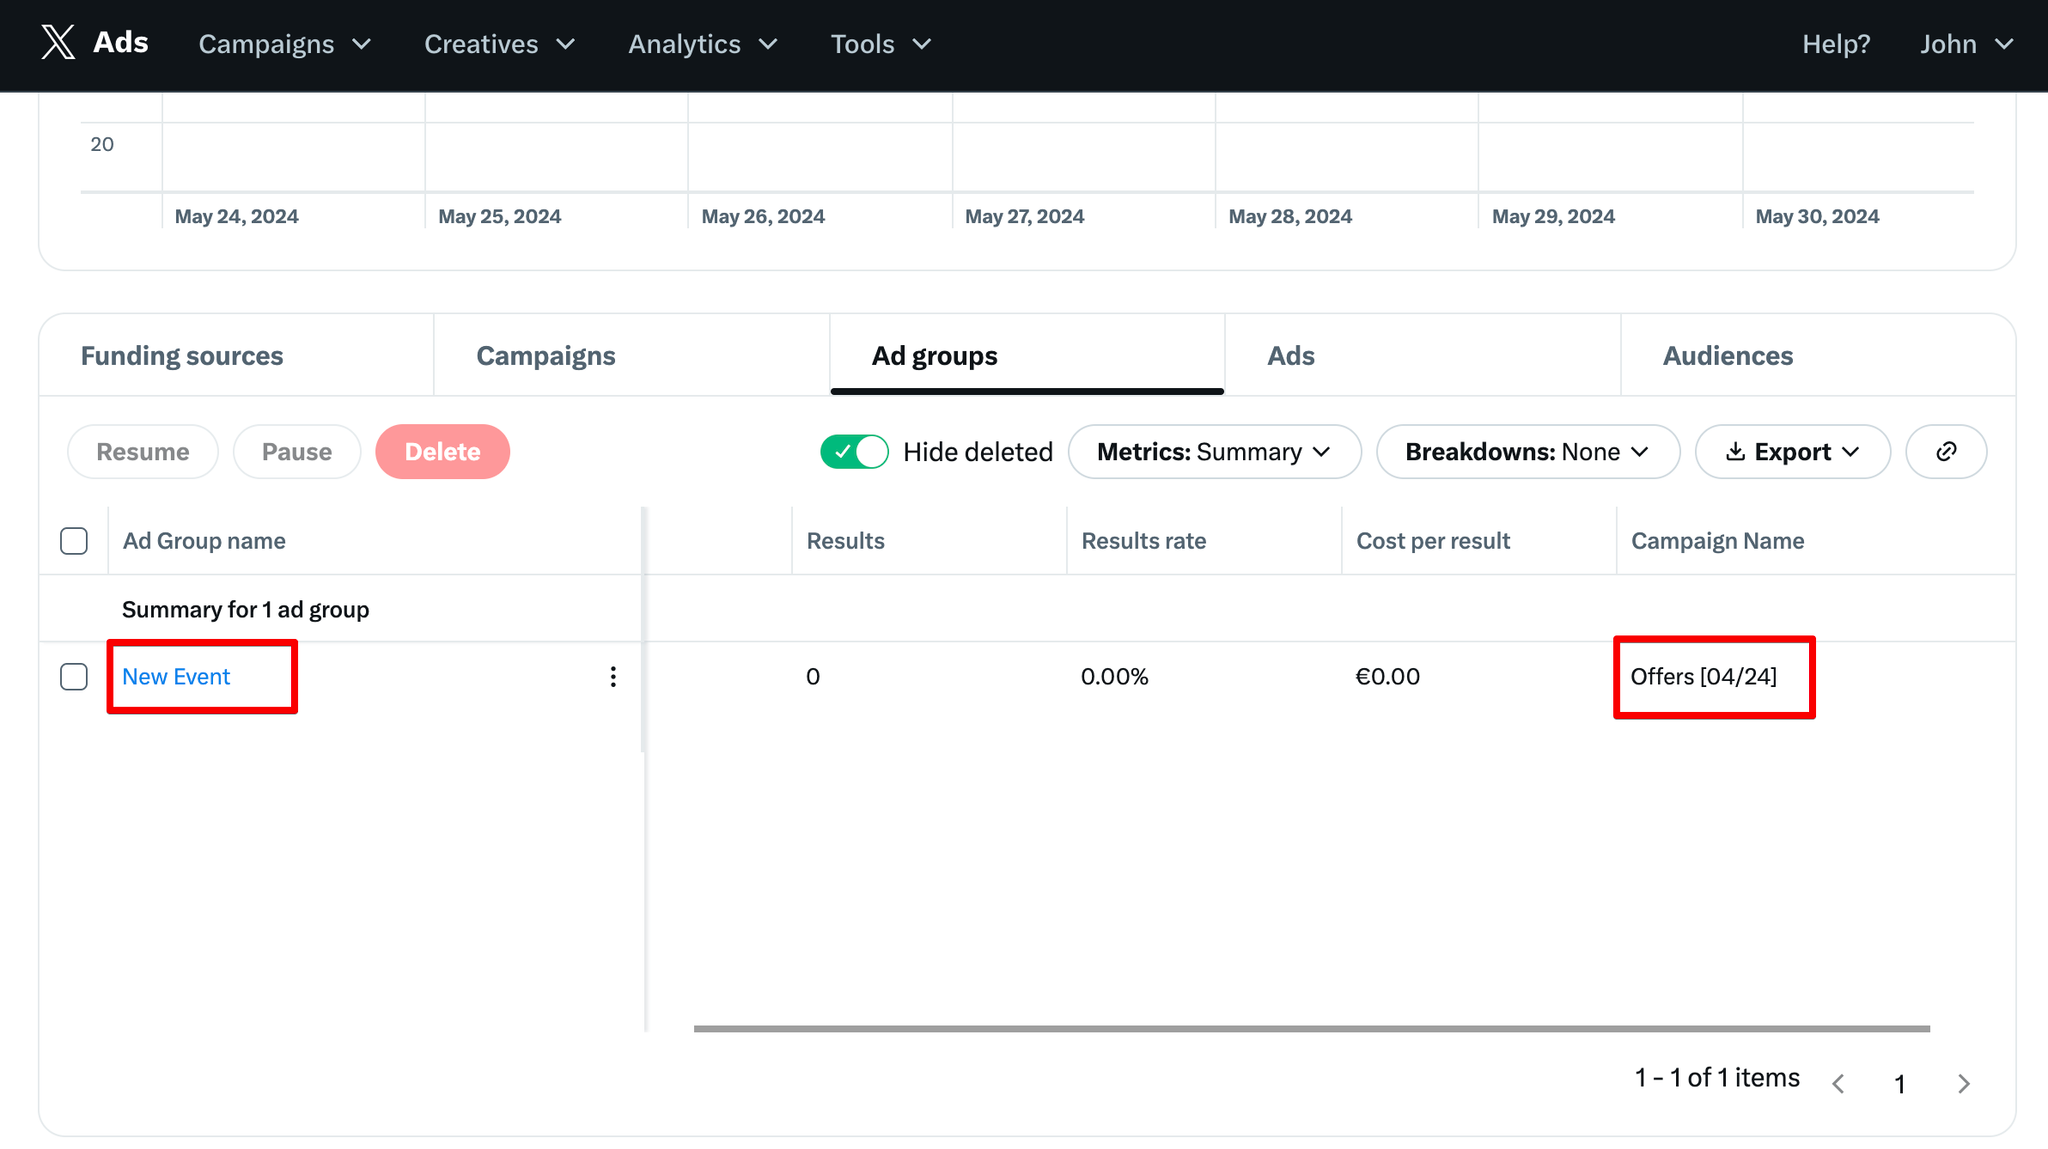Open the Export dropdown
The width and height of the screenshot is (2048, 1149).
pyautogui.click(x=1793, y=452)
